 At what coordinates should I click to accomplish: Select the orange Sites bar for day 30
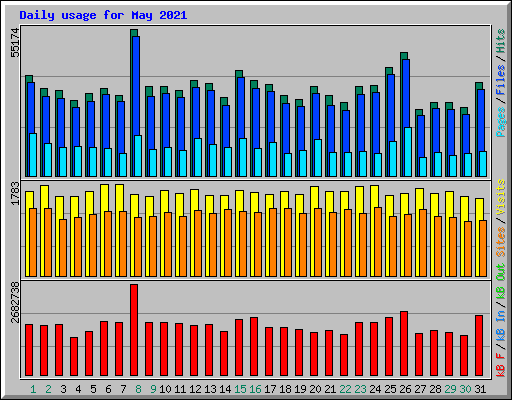(x=468, y=249)
